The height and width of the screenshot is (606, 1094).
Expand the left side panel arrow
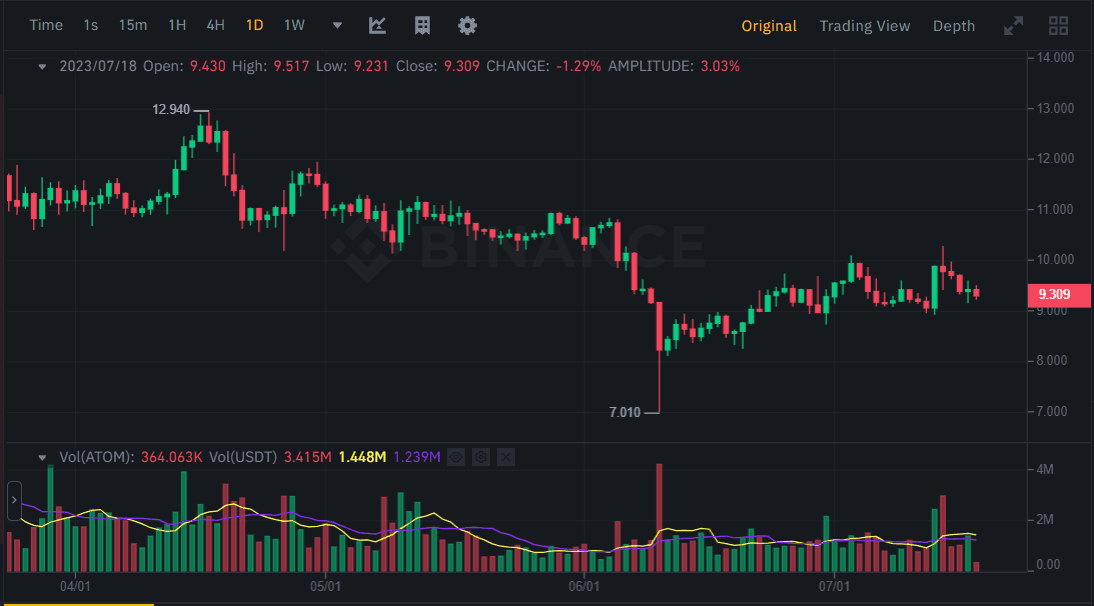pyautogui.click(x=14, y=499)
